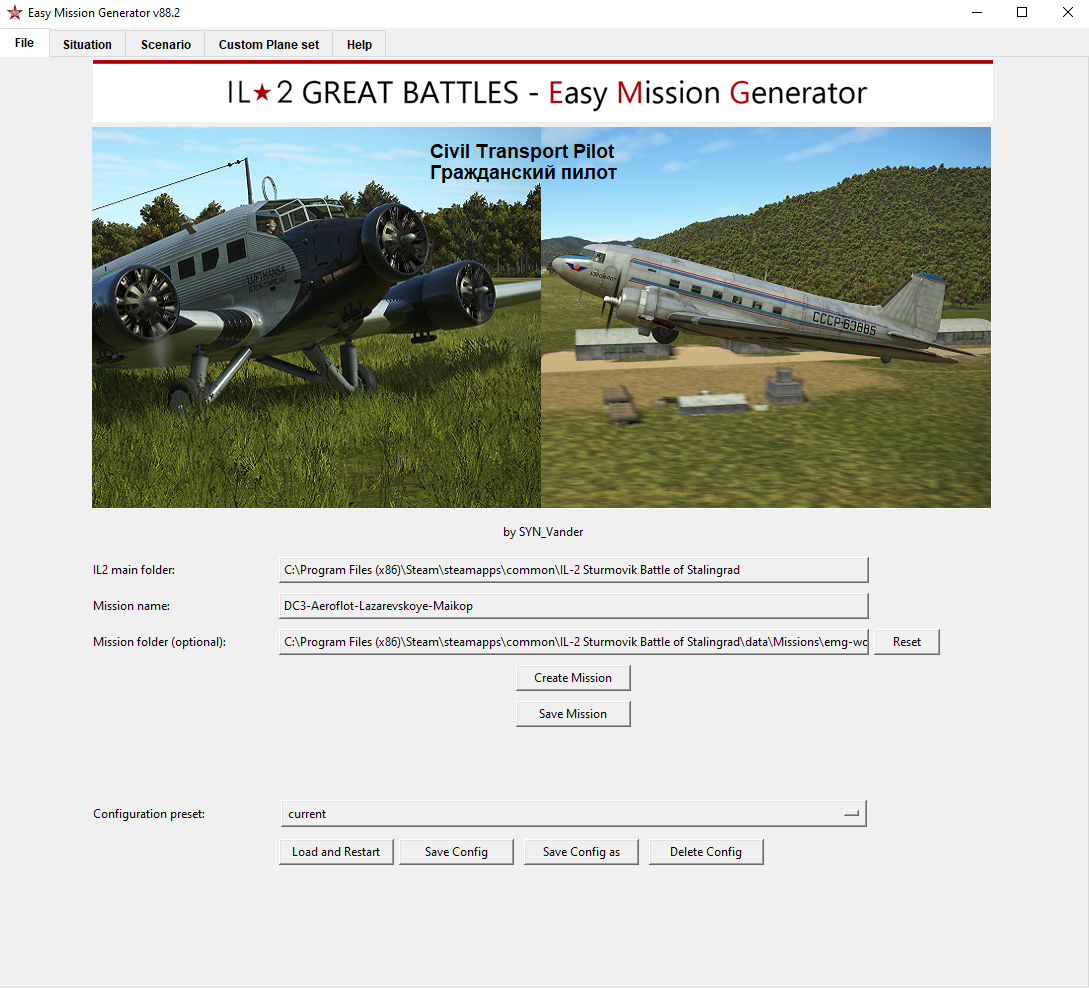Click Save Config as button

[581, 852]
